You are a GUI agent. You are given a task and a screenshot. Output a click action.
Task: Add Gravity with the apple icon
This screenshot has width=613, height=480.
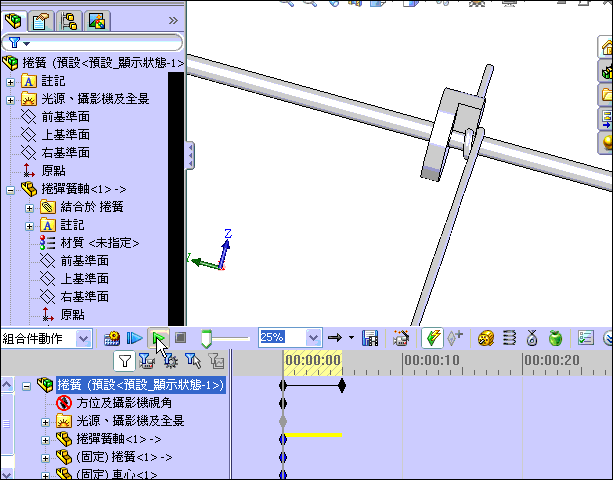coord(555,338)
